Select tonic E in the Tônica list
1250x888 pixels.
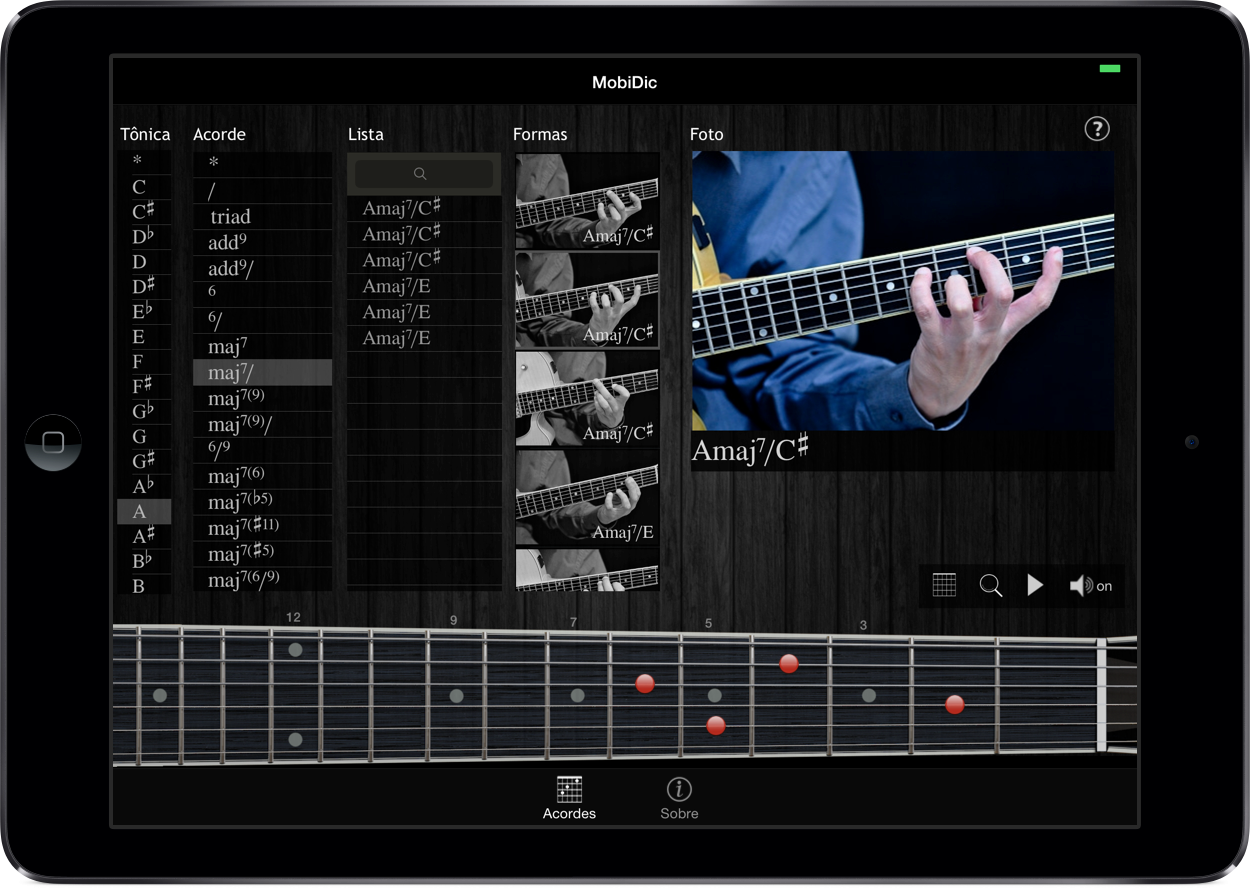coord(144,337)
